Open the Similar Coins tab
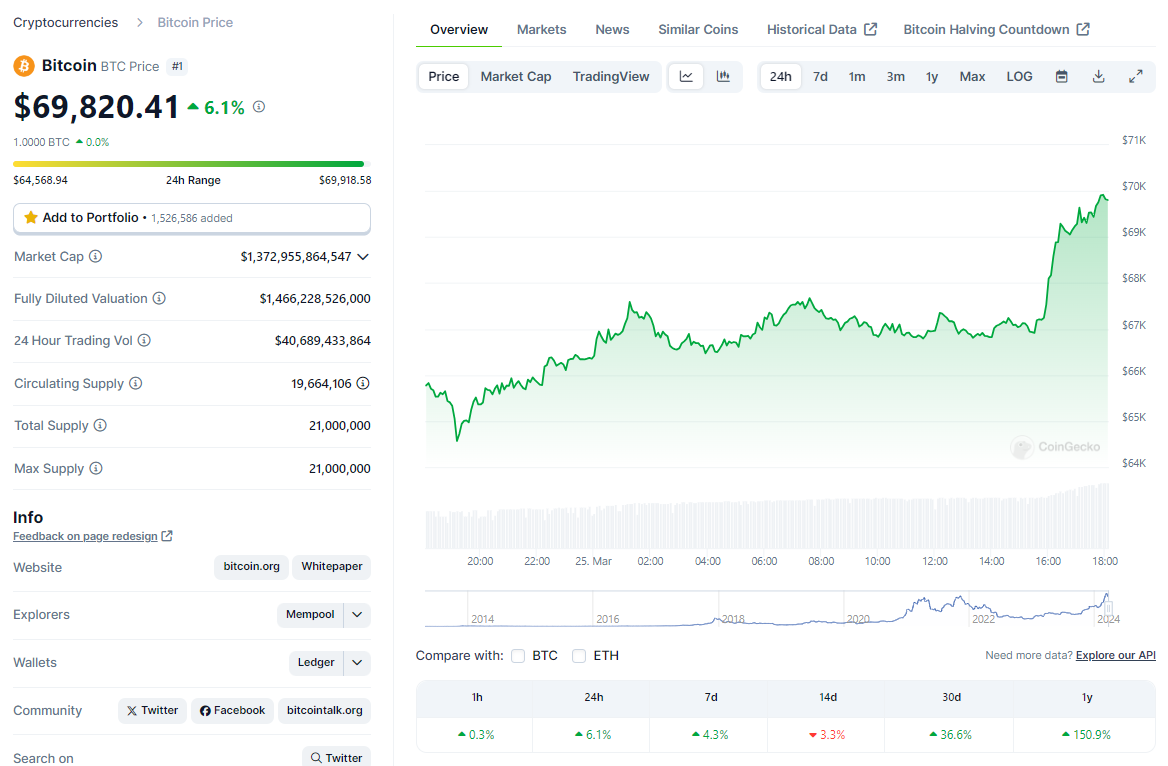Screen dimensions: 1168x766 [x=698, y=30]
